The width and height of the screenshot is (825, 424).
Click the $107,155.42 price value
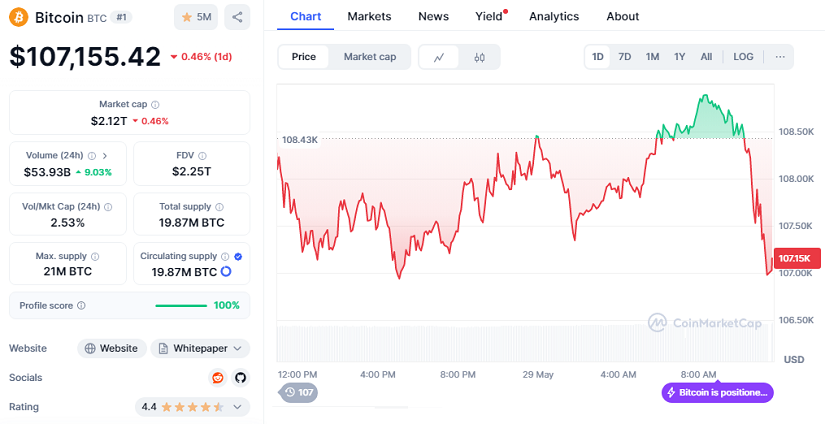click(x=85, y=56)
